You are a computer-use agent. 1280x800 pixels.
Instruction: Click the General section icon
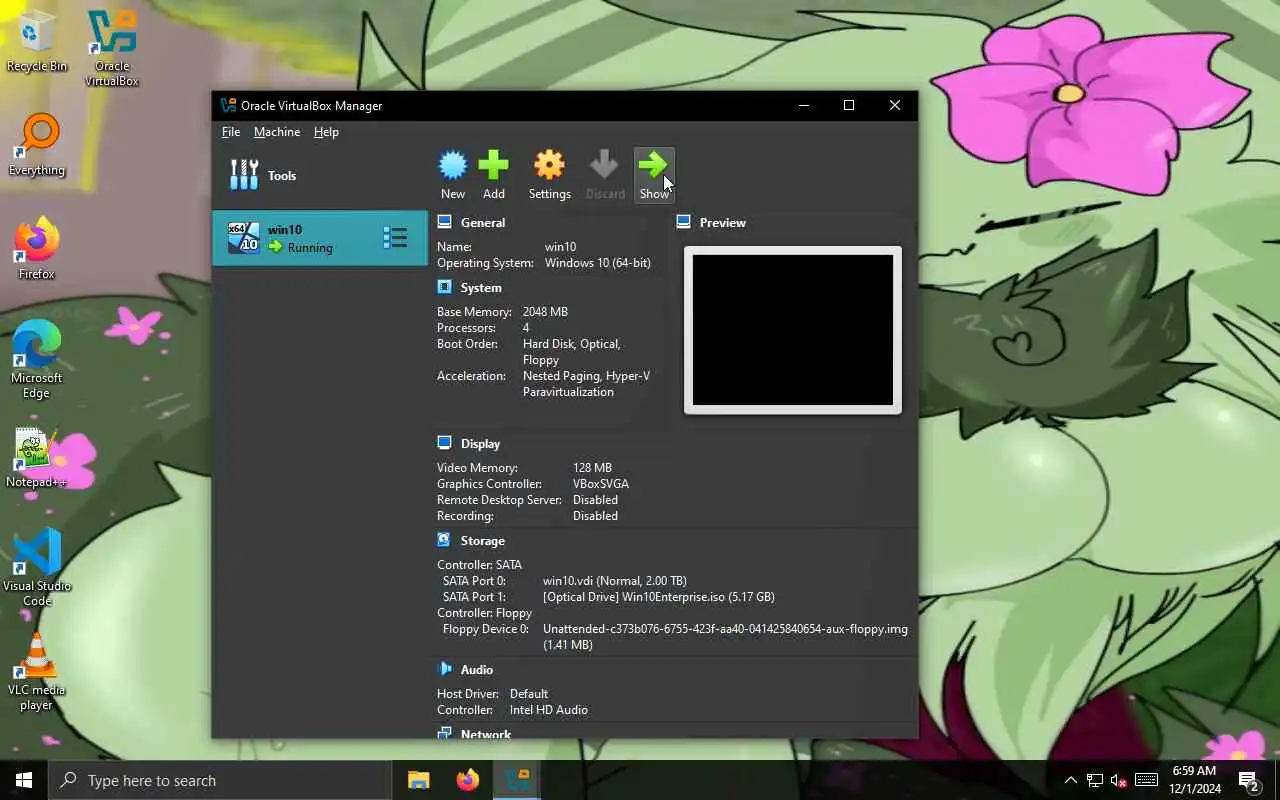[x=445, y=222]
